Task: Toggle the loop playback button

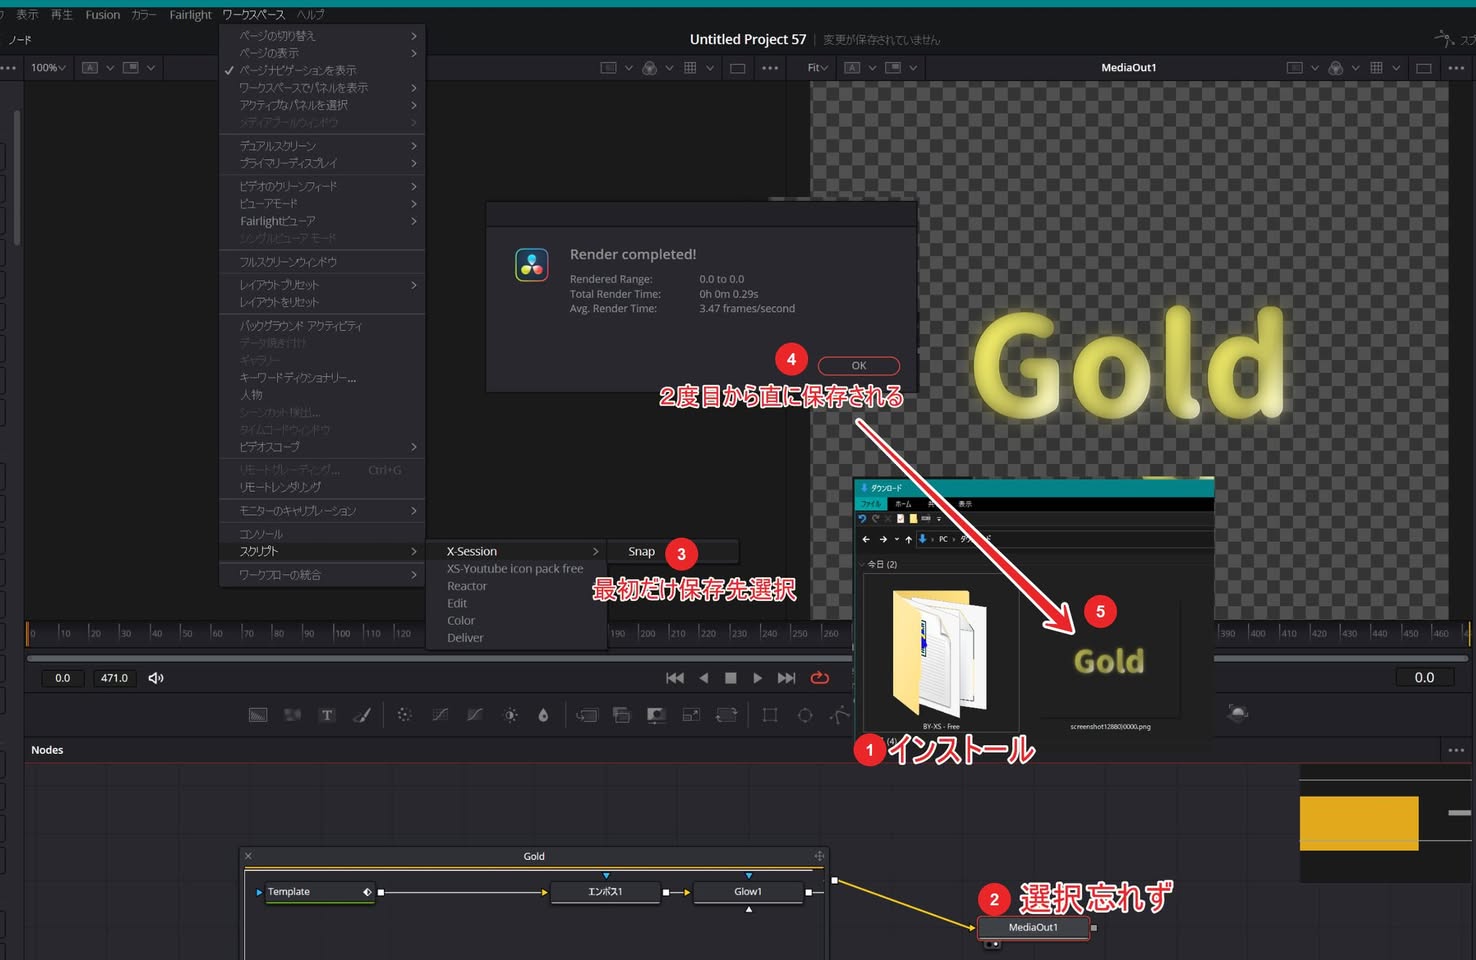Action: (x=820, y=678)
